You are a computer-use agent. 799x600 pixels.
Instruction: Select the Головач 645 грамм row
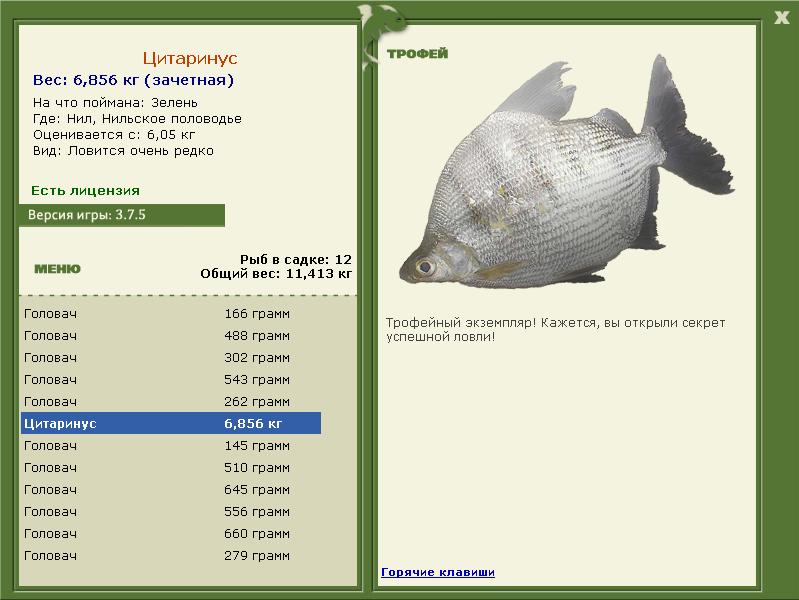click(171, 489)
